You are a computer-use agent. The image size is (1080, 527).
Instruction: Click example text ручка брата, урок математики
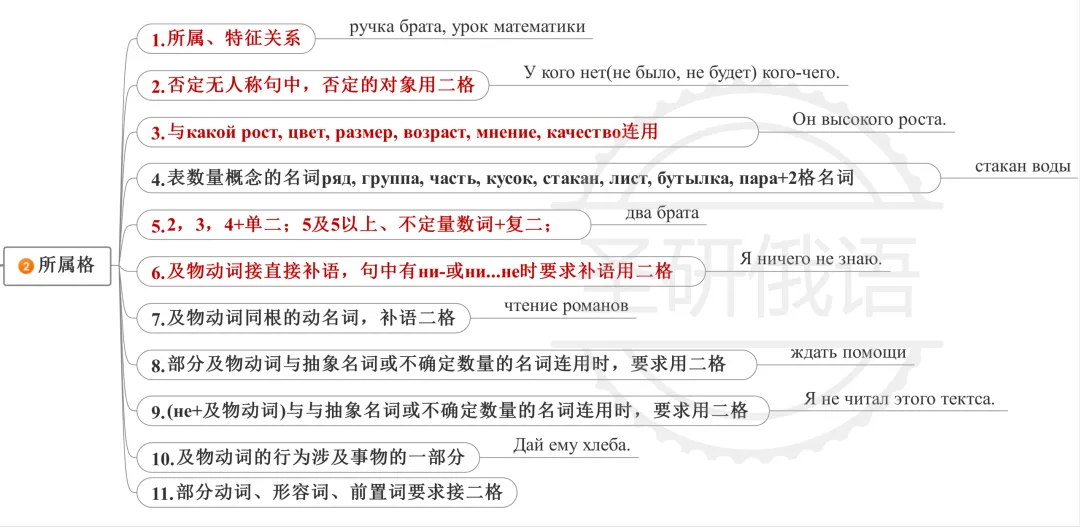click(468, 27)
